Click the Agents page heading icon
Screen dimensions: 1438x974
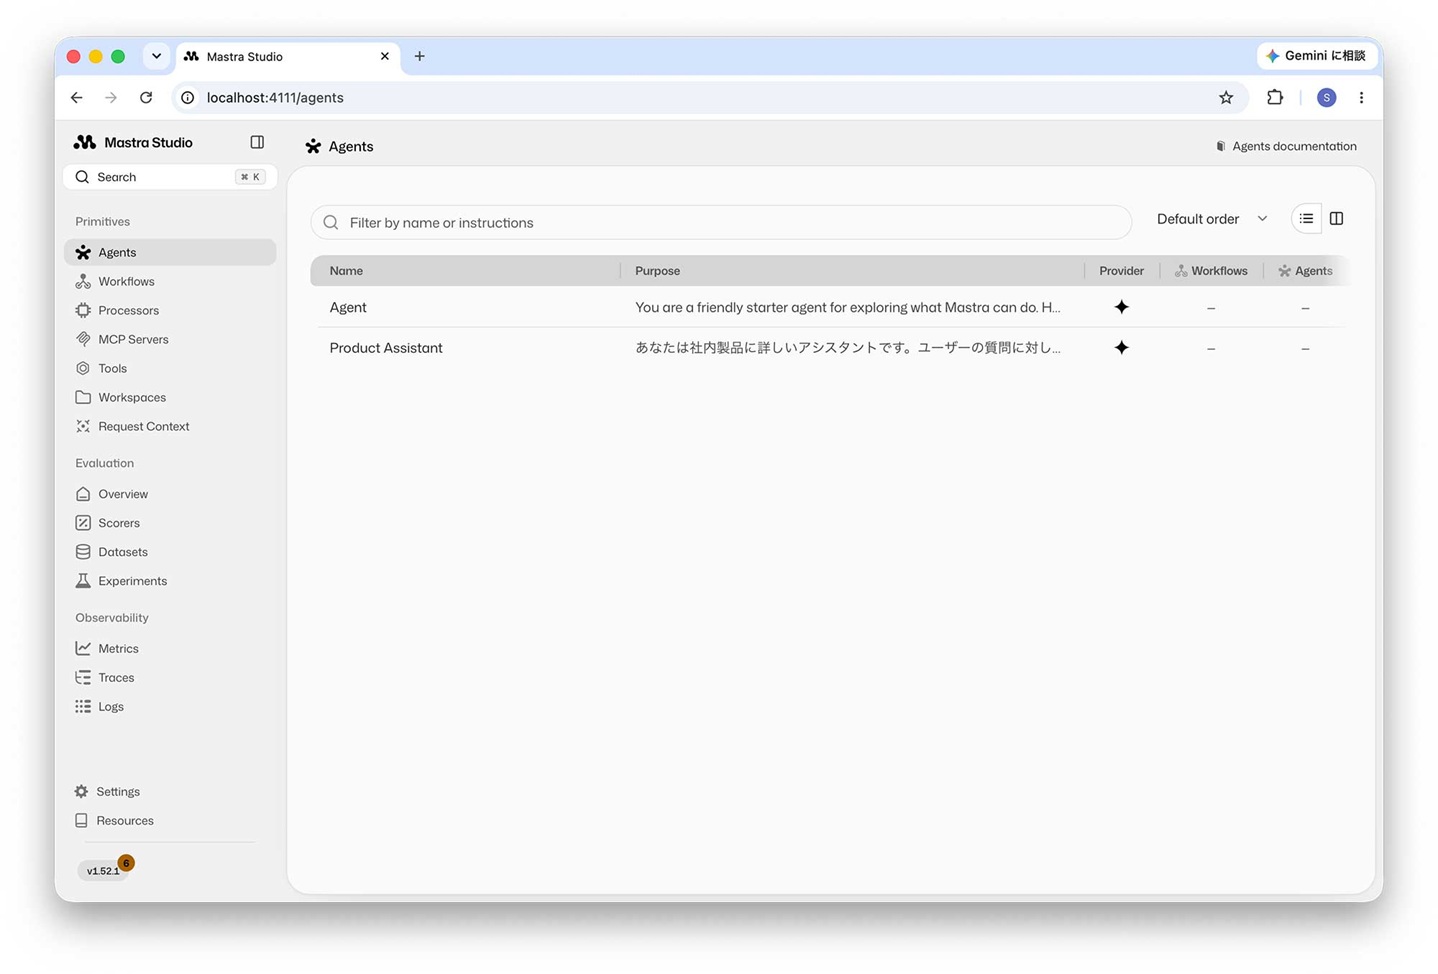[313, 146]
